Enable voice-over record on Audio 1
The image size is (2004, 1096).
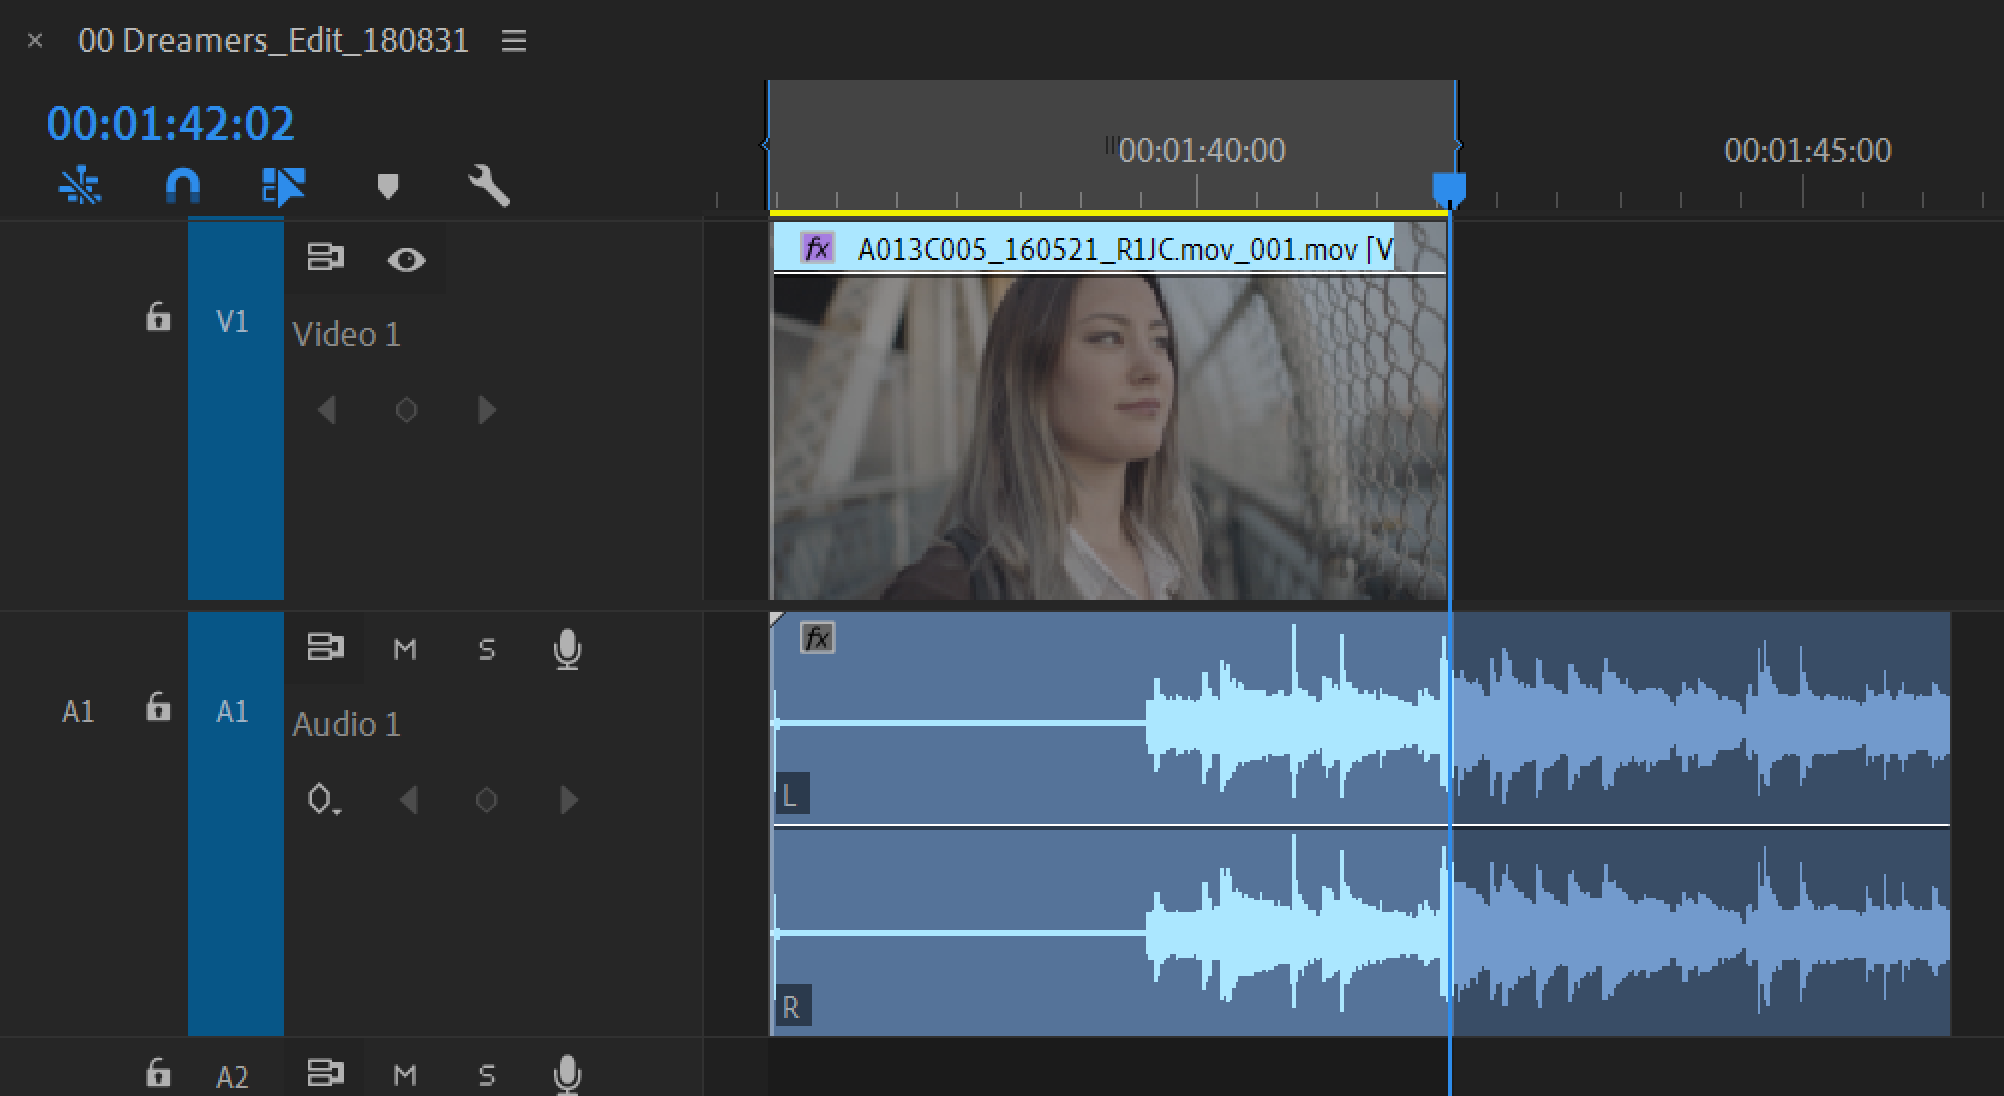point(567,649)
